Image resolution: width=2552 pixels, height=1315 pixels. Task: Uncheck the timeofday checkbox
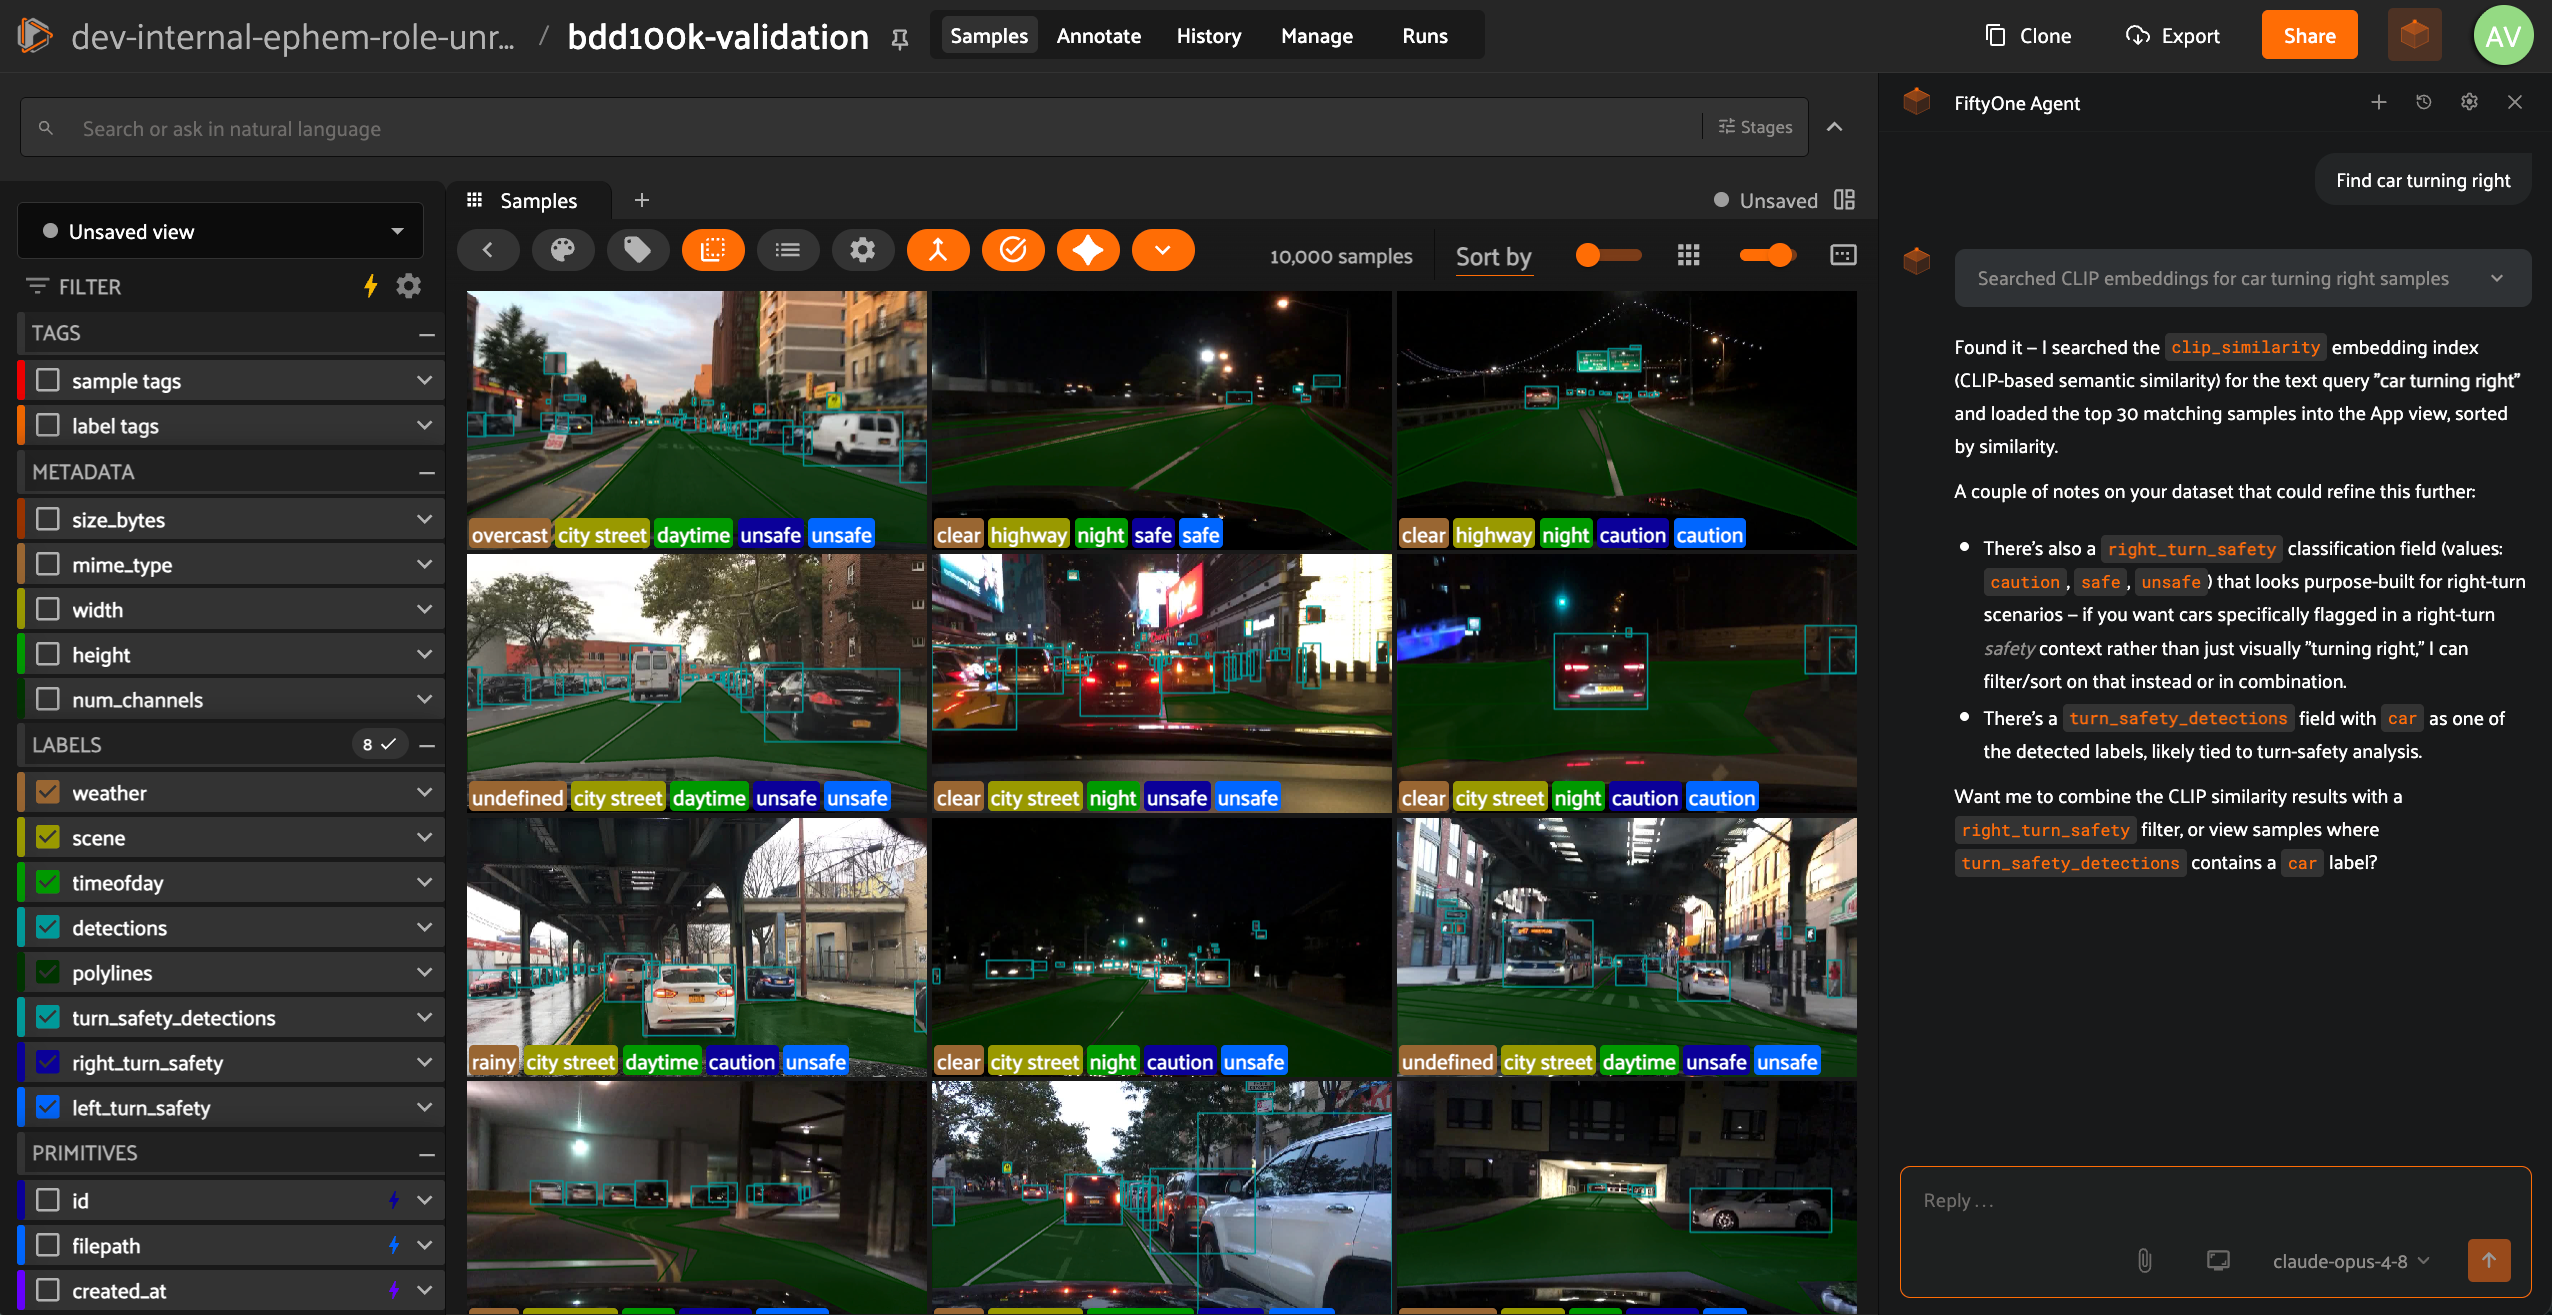pyautogui.click(x=48, y=882)
